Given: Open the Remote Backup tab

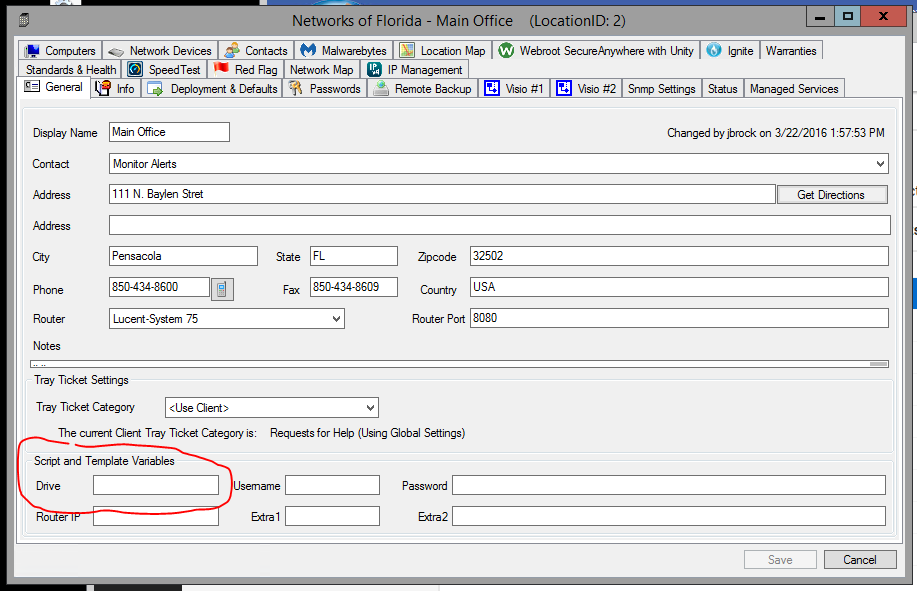Looking at the screenshot, I should point(423,89).
